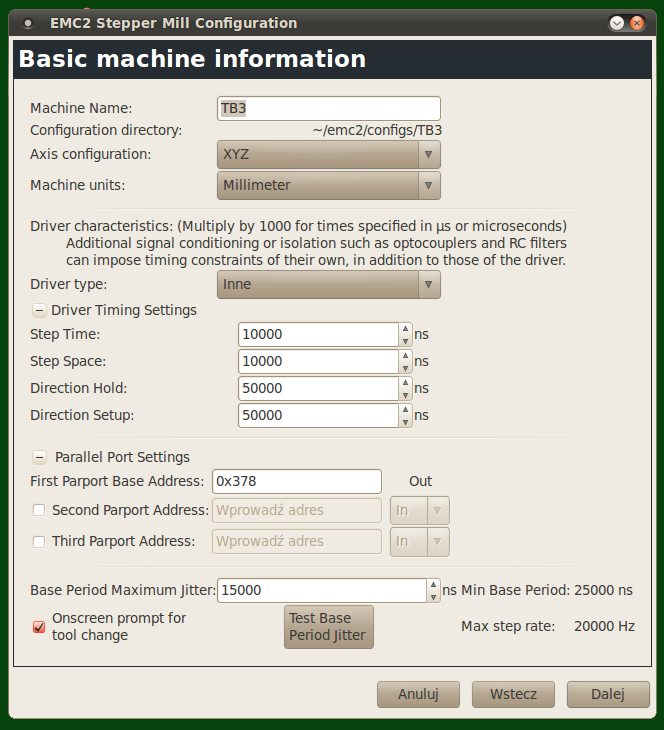The width and height of the screenshot is (664, 730).
Task: Open the Driver type dropdown
Action: coord(328,284)
